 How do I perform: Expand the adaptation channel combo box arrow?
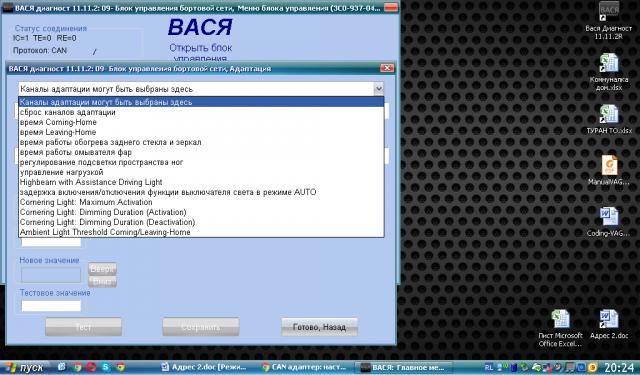[x=378, y=89]
